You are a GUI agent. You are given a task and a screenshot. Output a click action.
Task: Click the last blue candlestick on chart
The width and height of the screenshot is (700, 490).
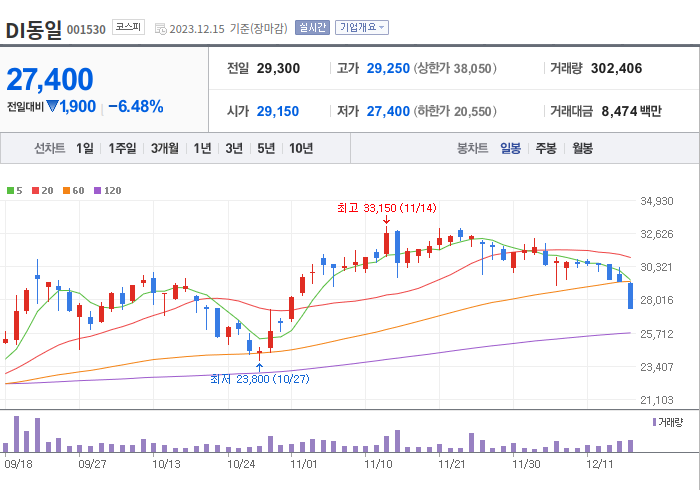(630, 295)
